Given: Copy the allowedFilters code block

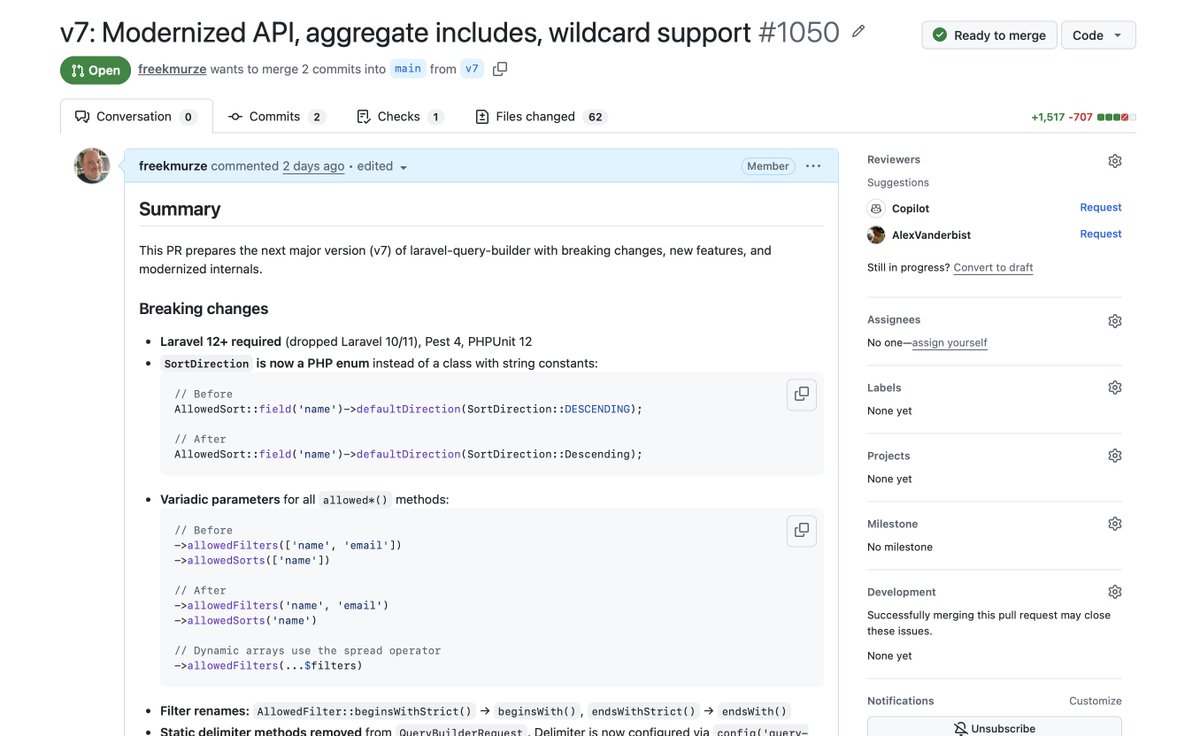Looking at the screenshot, I should pyautogui.click(x=801, y=530).
